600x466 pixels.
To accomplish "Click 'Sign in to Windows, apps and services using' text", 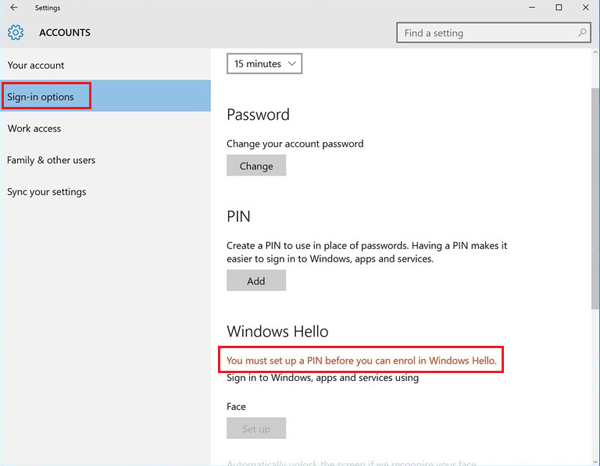I will [323, 378].
